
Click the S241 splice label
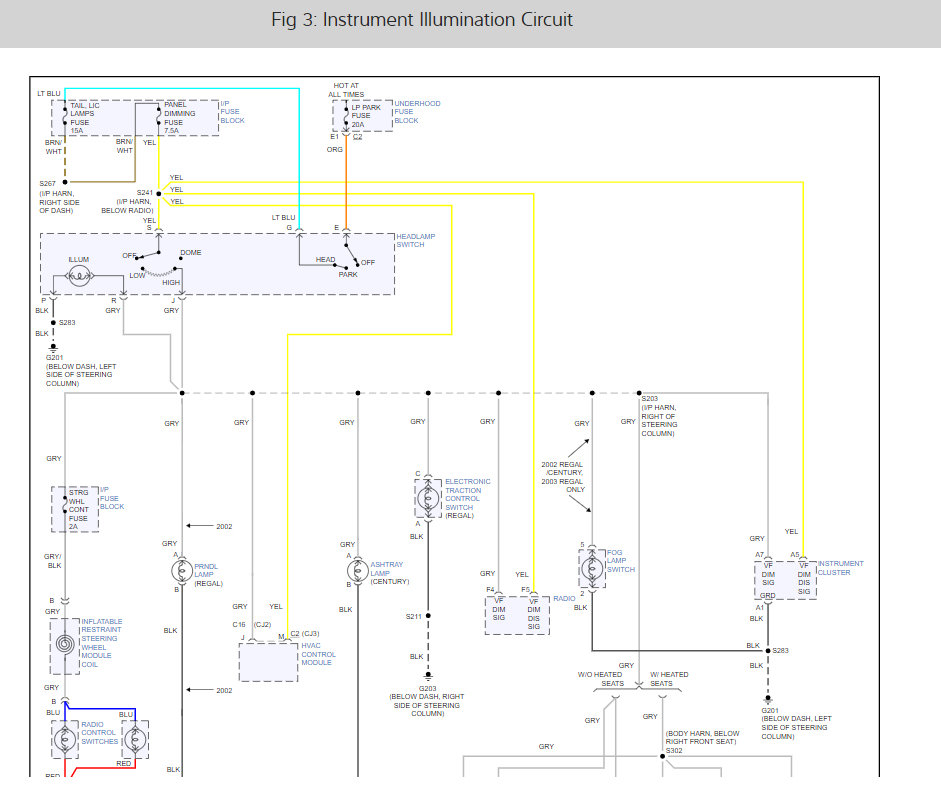[145, 193]
